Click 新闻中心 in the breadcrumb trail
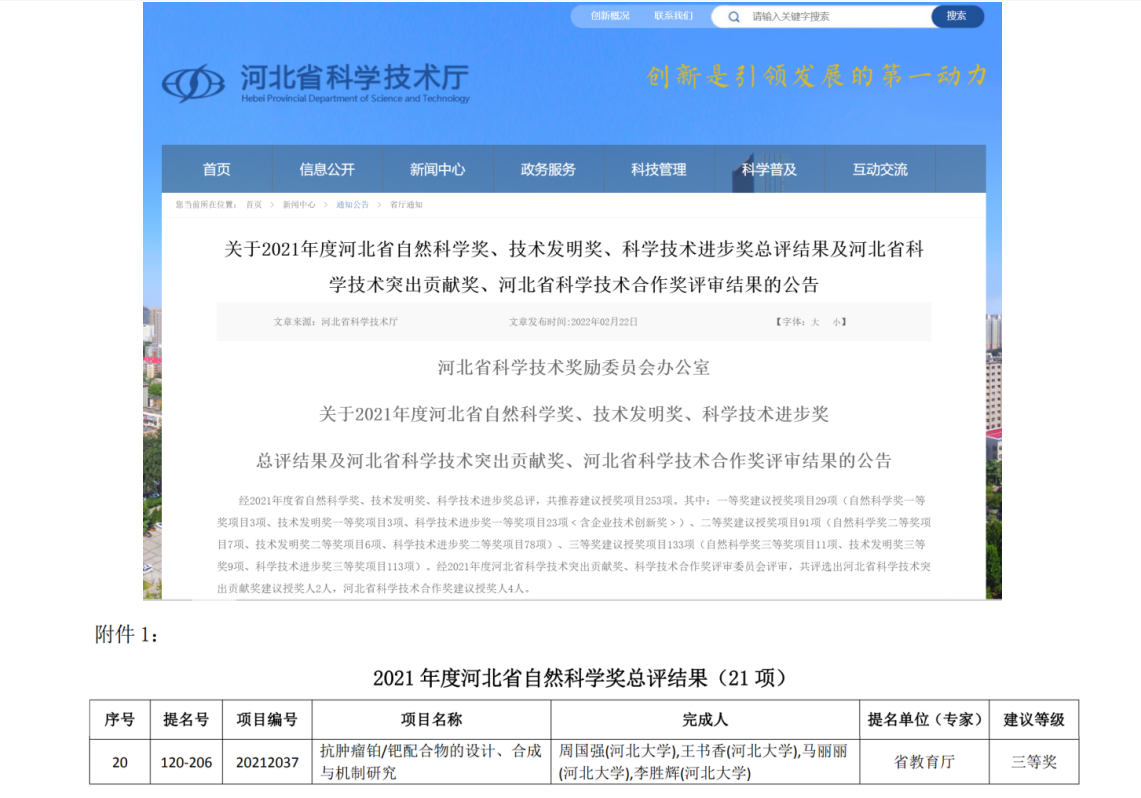Viewport: 1141px width, 798px height. coord(298,205)
